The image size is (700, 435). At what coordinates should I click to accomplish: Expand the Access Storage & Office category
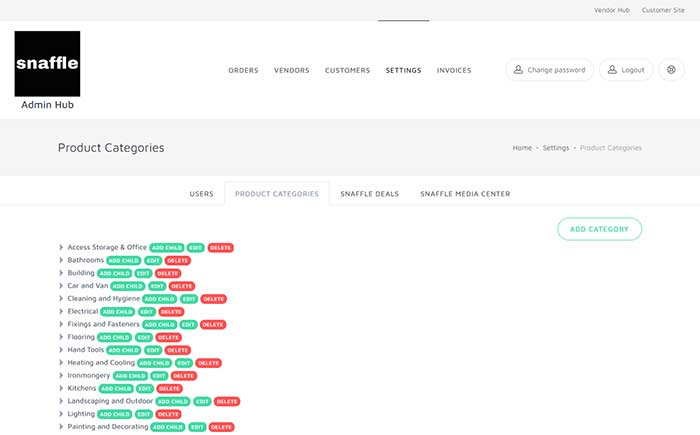[61, 247]
